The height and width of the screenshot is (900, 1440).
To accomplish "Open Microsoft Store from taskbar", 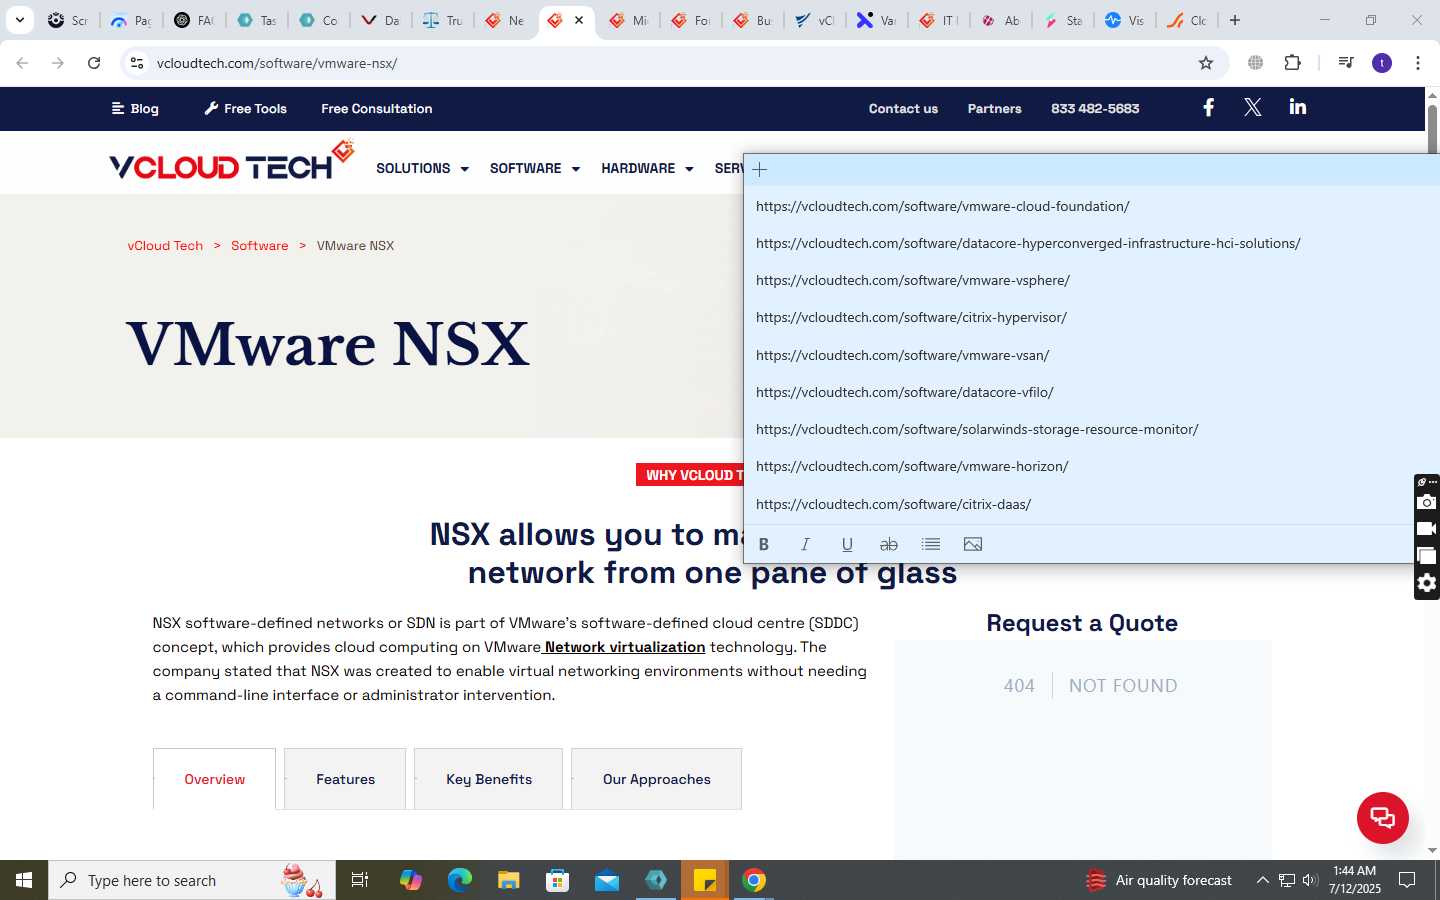I will click(x=558, y=880).
